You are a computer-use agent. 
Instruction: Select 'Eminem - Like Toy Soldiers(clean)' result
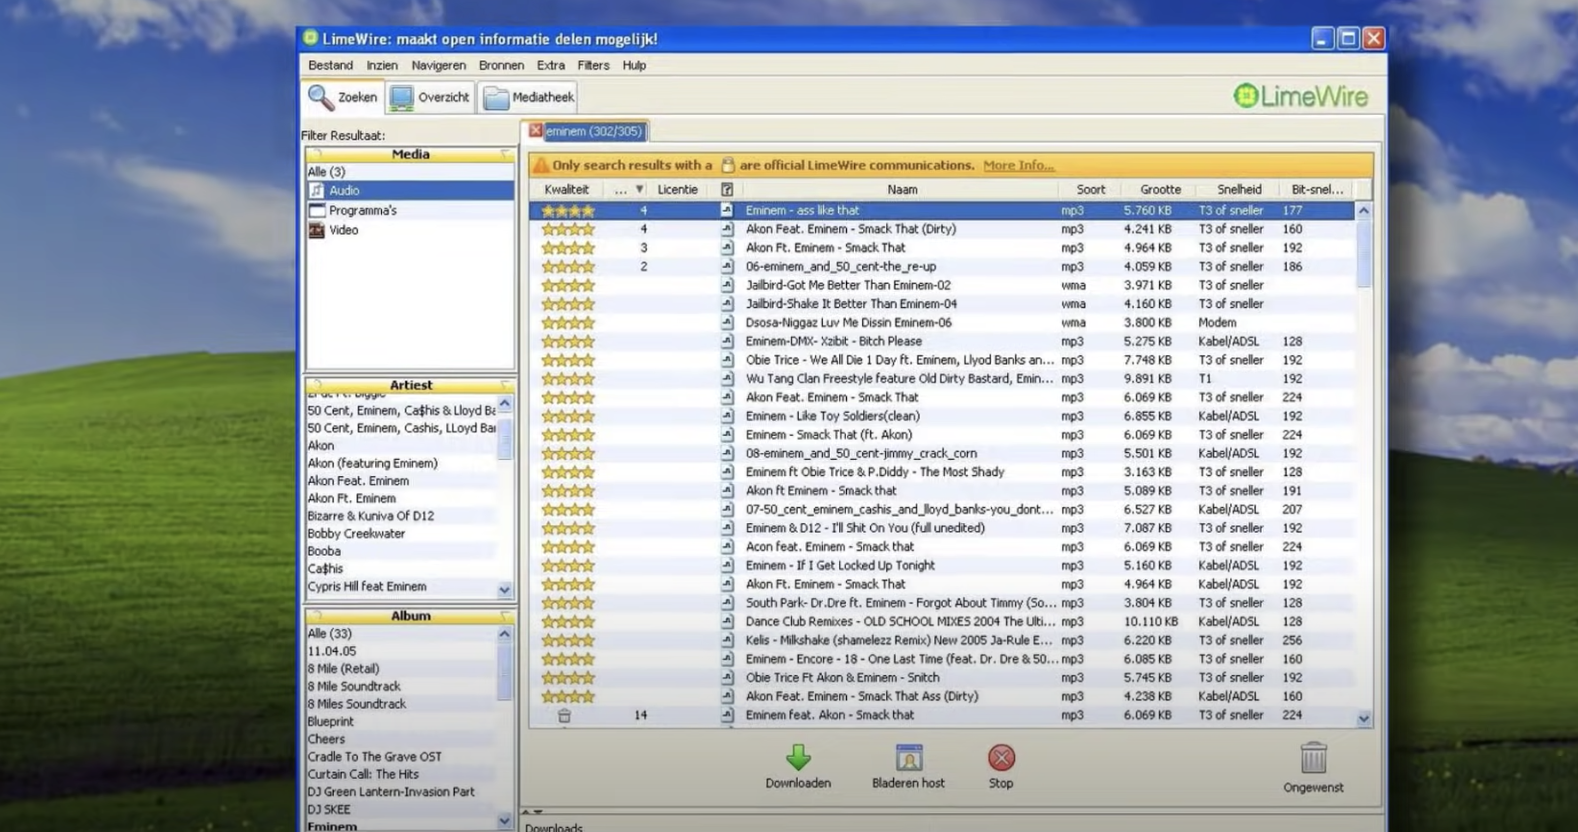coord(941,416)
